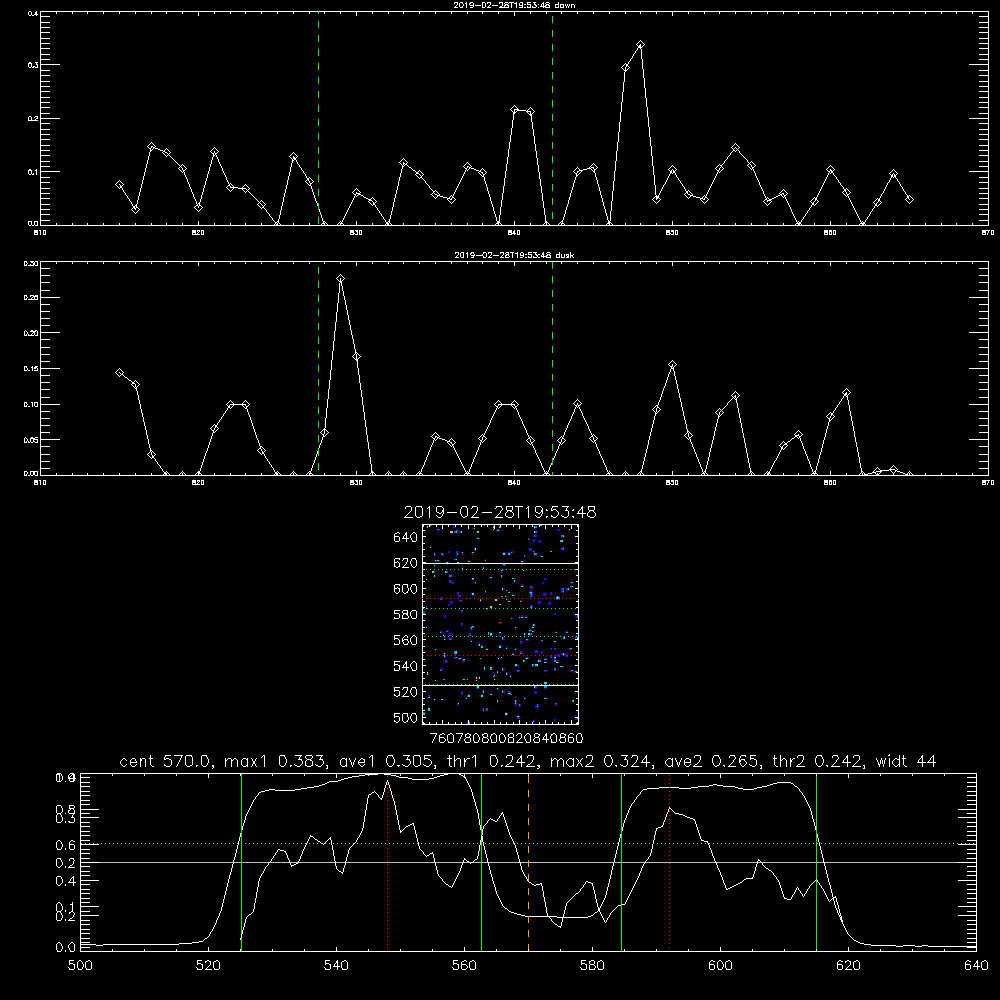Click bottom plot x-axis label 600
Image resolution: width=1000 pixels, height=1000 pixels.
pyautogui.click(x=720, y=966)
